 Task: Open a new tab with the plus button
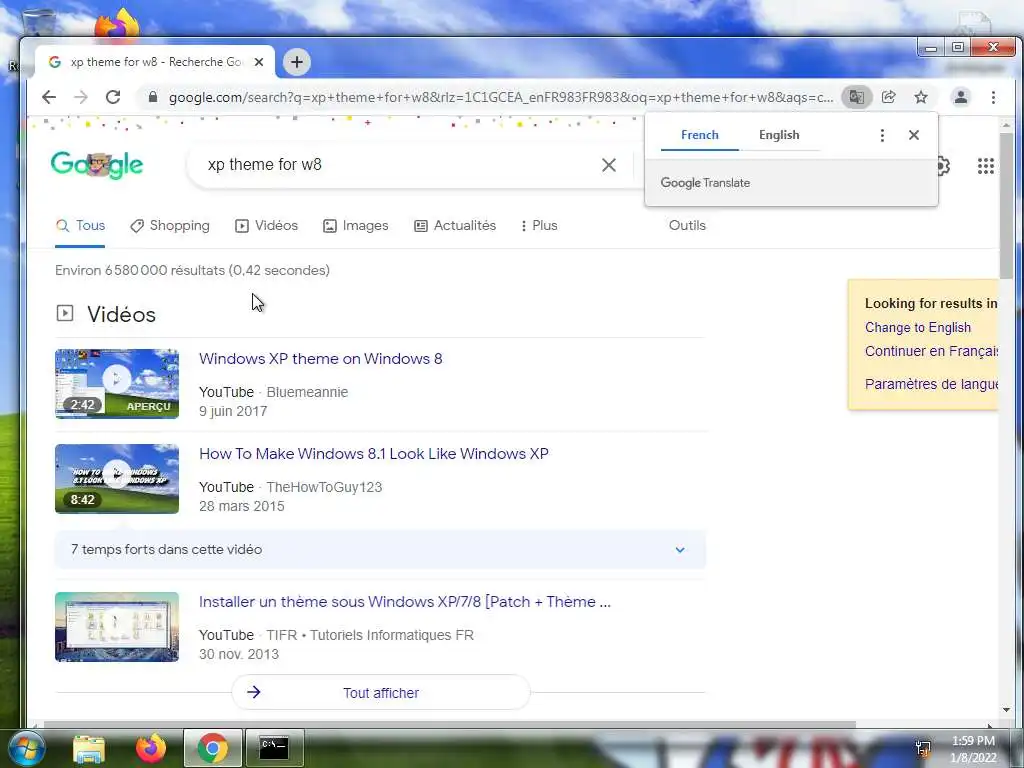point(296,62)
